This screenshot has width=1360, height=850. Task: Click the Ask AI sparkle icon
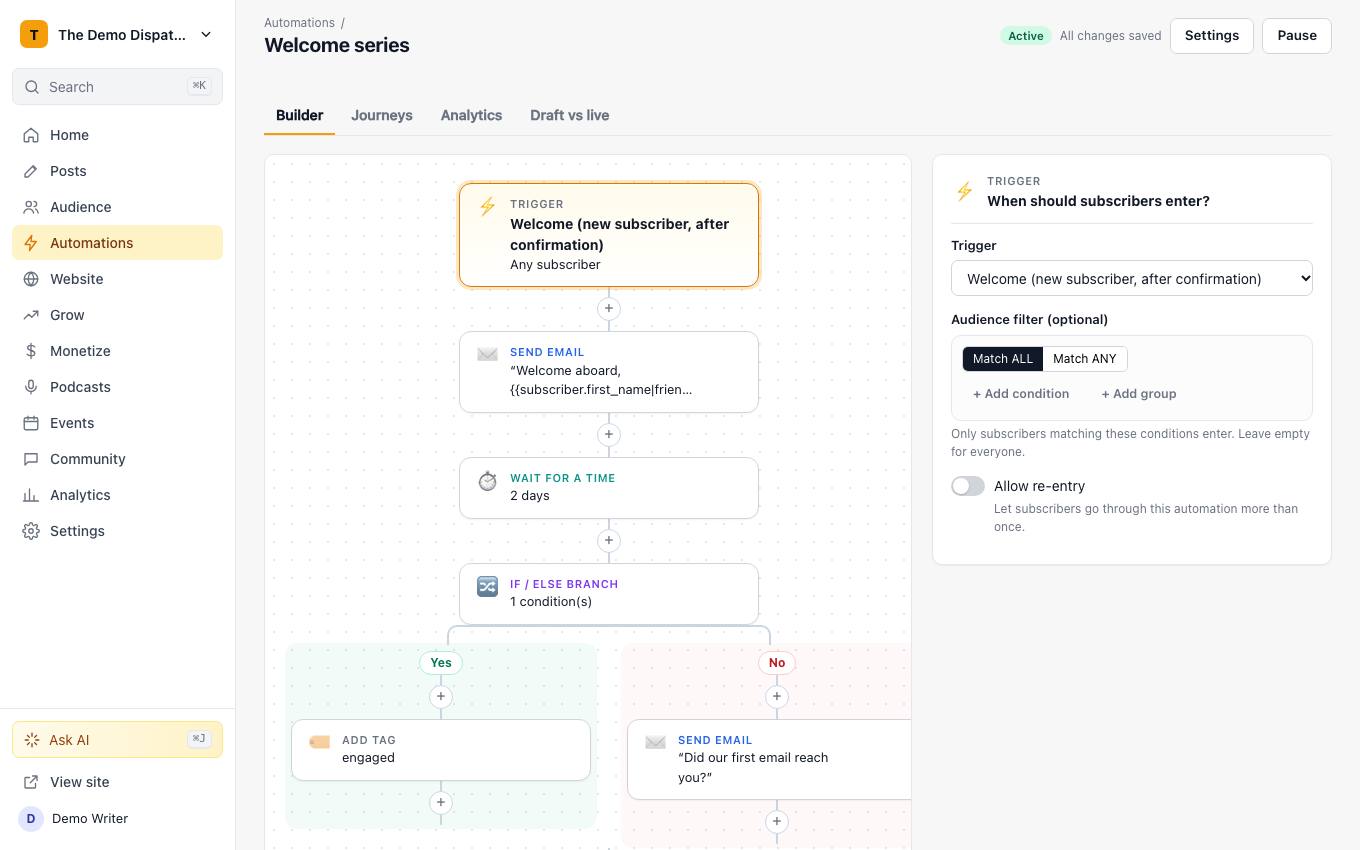point(32,740)
